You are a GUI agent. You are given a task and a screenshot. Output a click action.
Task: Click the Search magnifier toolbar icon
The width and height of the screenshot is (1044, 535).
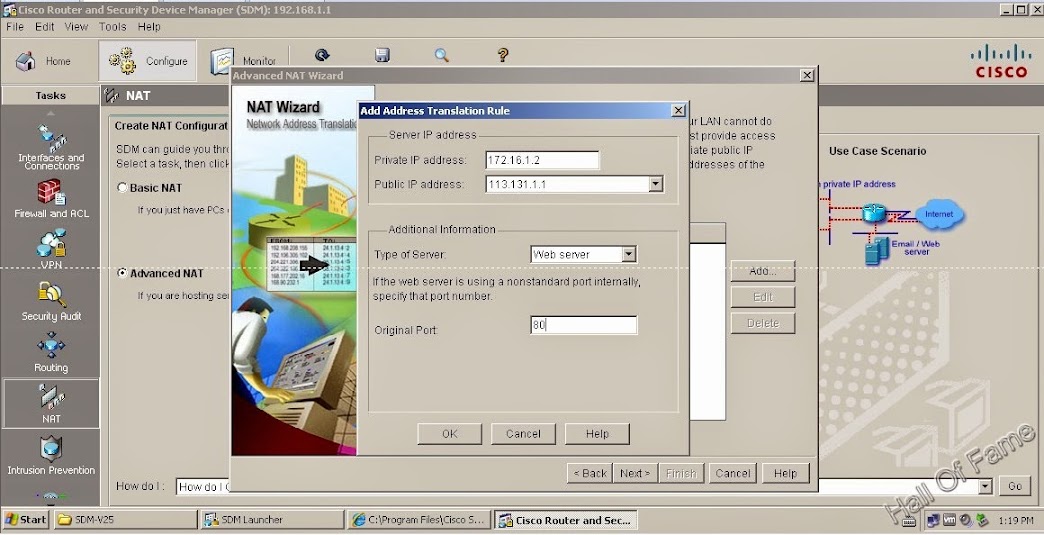(441, 55)
